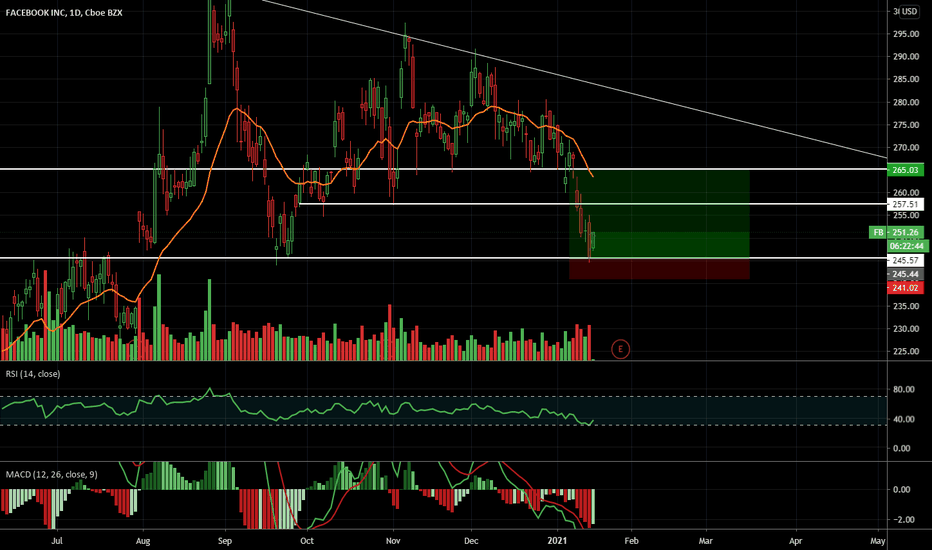The height and width of the screenshot is (550, 932).
Task: Click the Feb label on time axis
Action: click(631, 540)
